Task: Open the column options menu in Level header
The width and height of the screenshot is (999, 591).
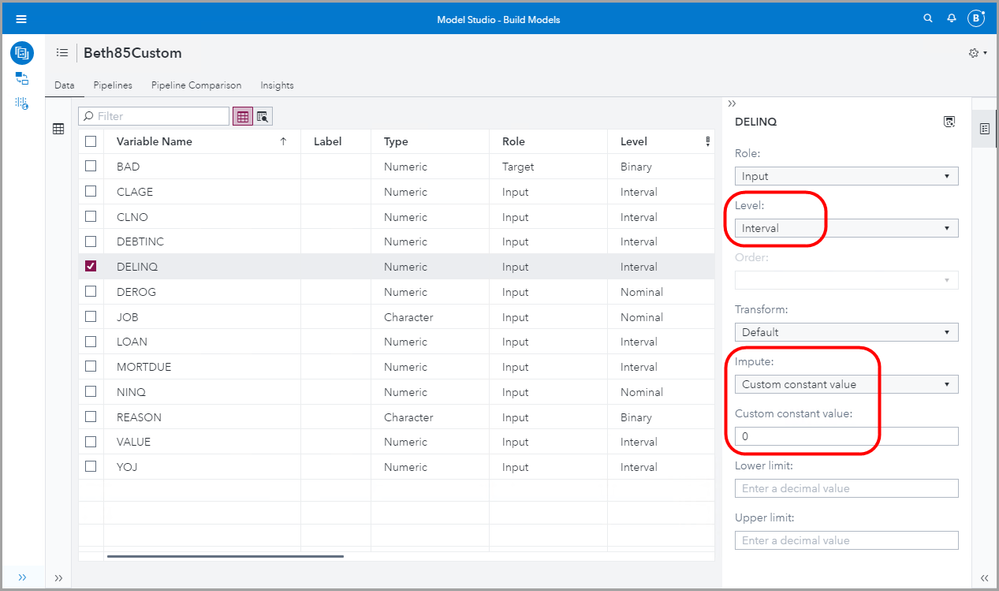Action: (x=707, y=141)
